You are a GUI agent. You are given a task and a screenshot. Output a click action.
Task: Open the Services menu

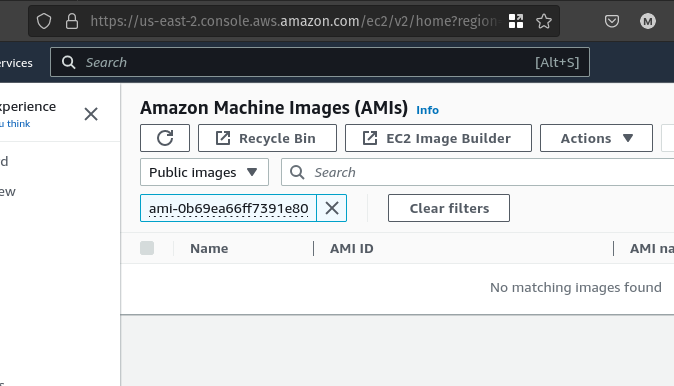pos(16,63)
